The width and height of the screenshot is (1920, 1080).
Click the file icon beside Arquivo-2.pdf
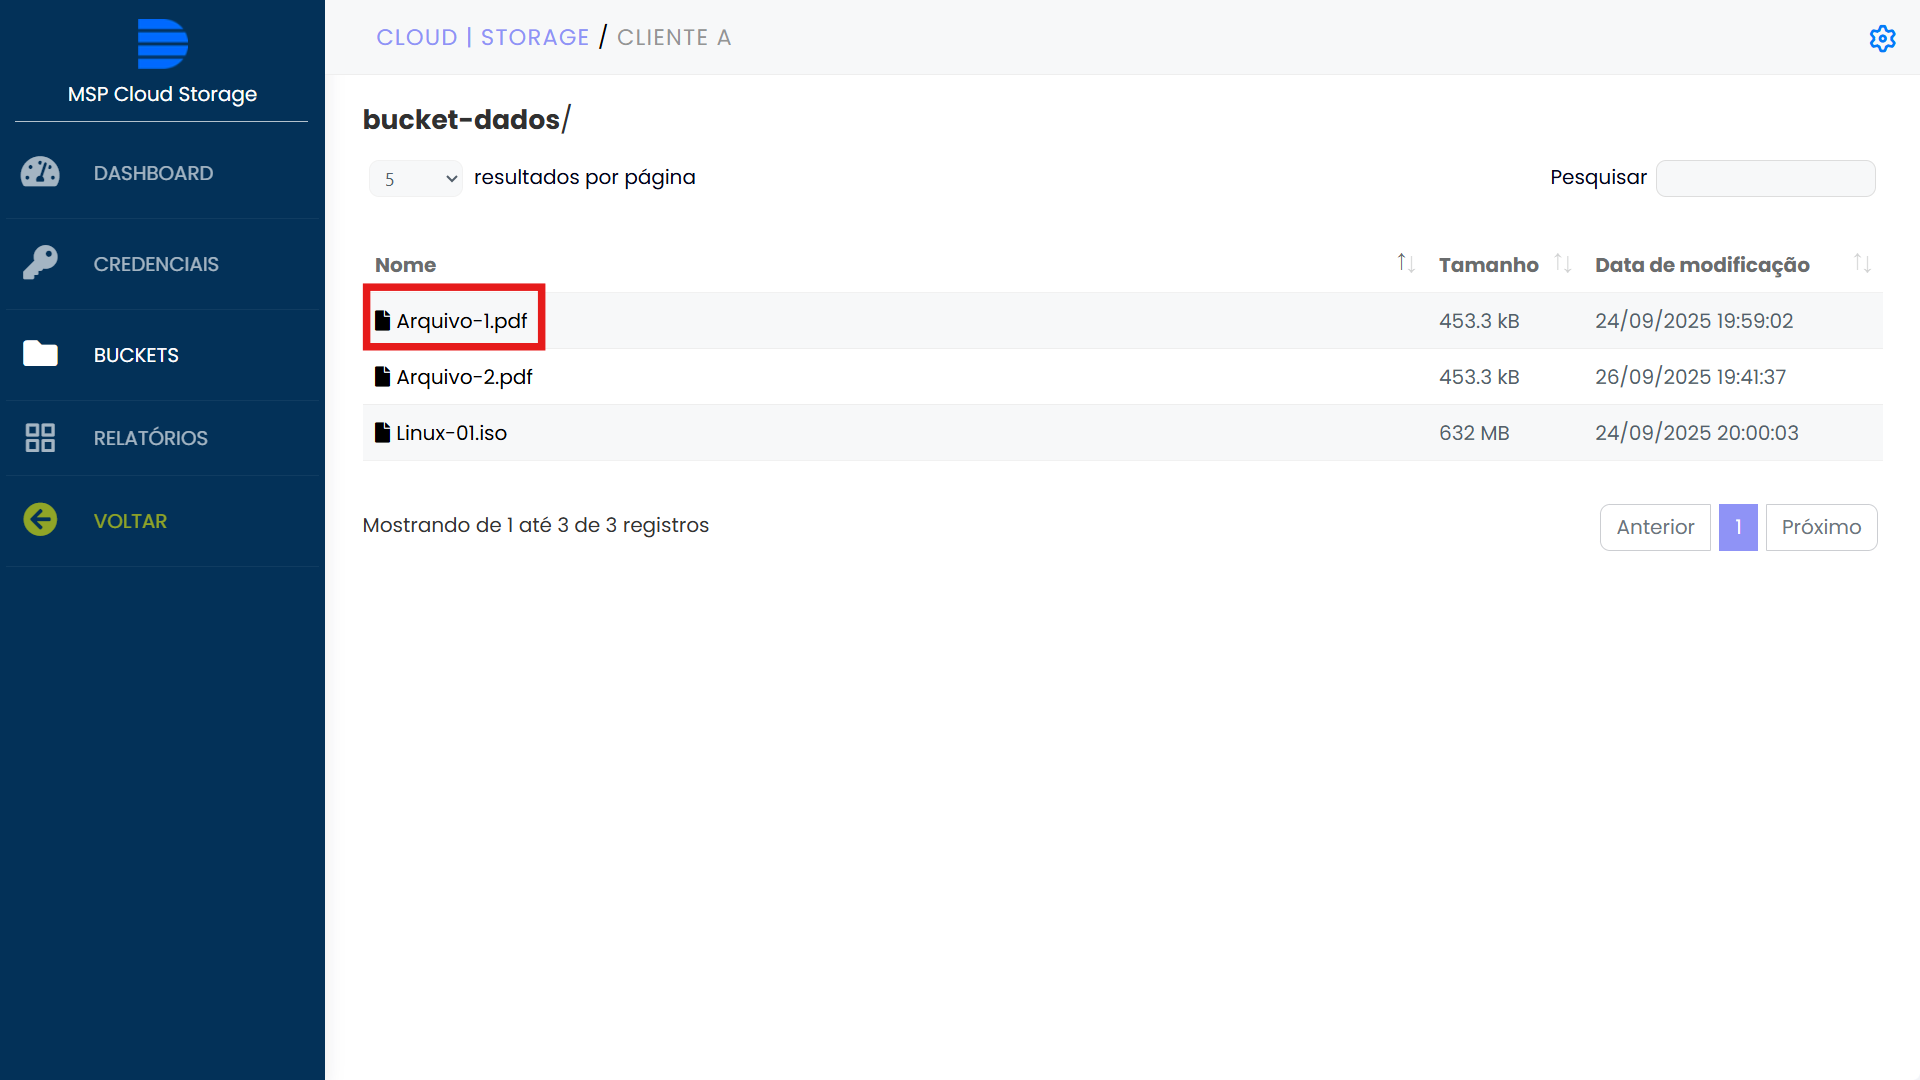pos(382,376)
